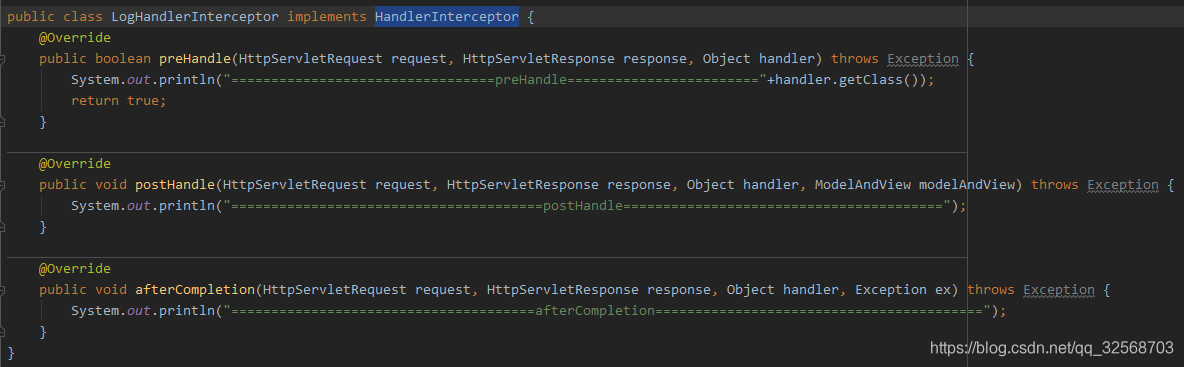The image size is (1184, 367).
Task: Click System.out.println in the afterCompletion body
Action: click(x=143, y=310)
